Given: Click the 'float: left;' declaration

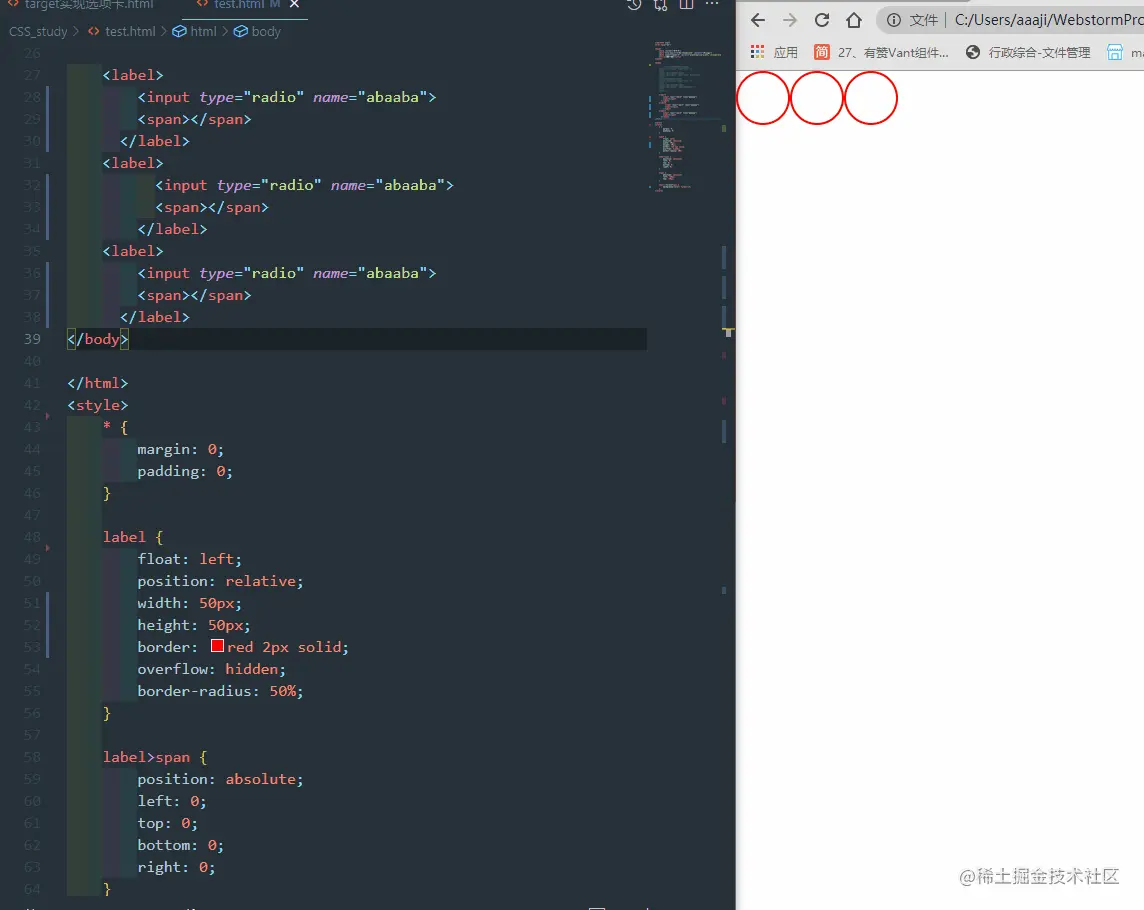Looking at the screenshot, I should pyautogui.click(x=189, y=559).
